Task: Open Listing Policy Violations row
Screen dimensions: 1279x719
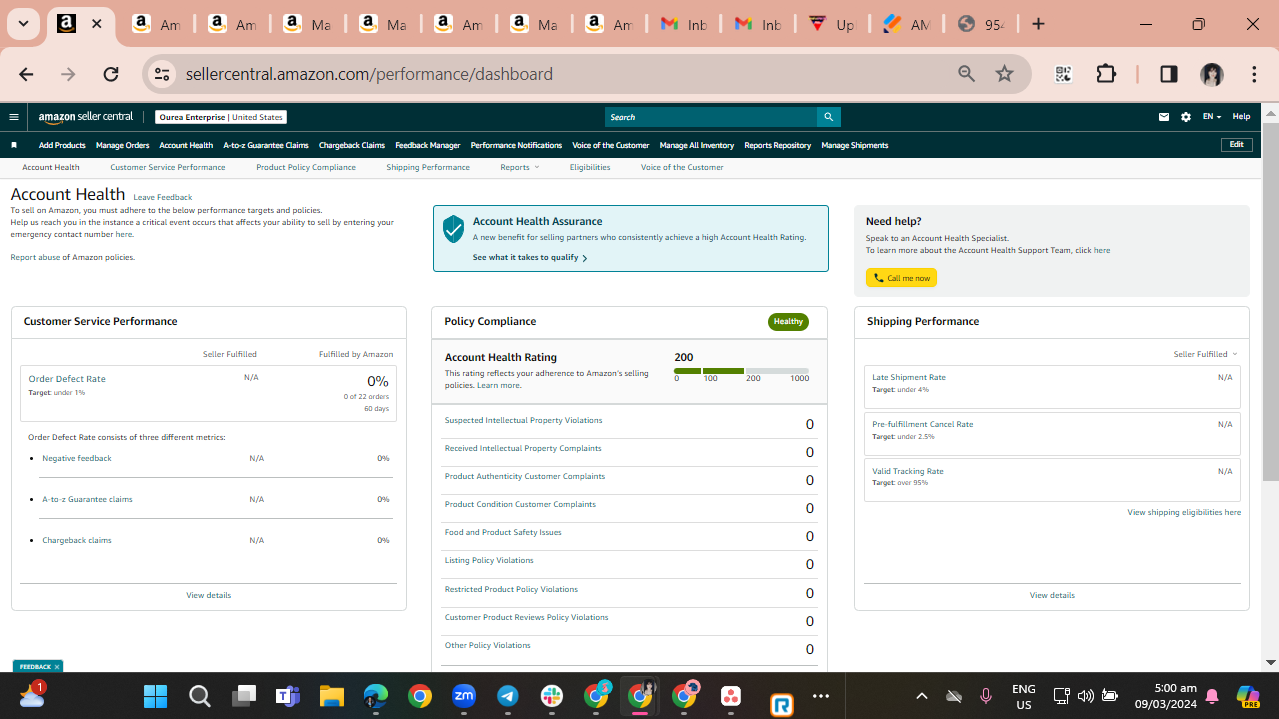Action: (489, 560)
